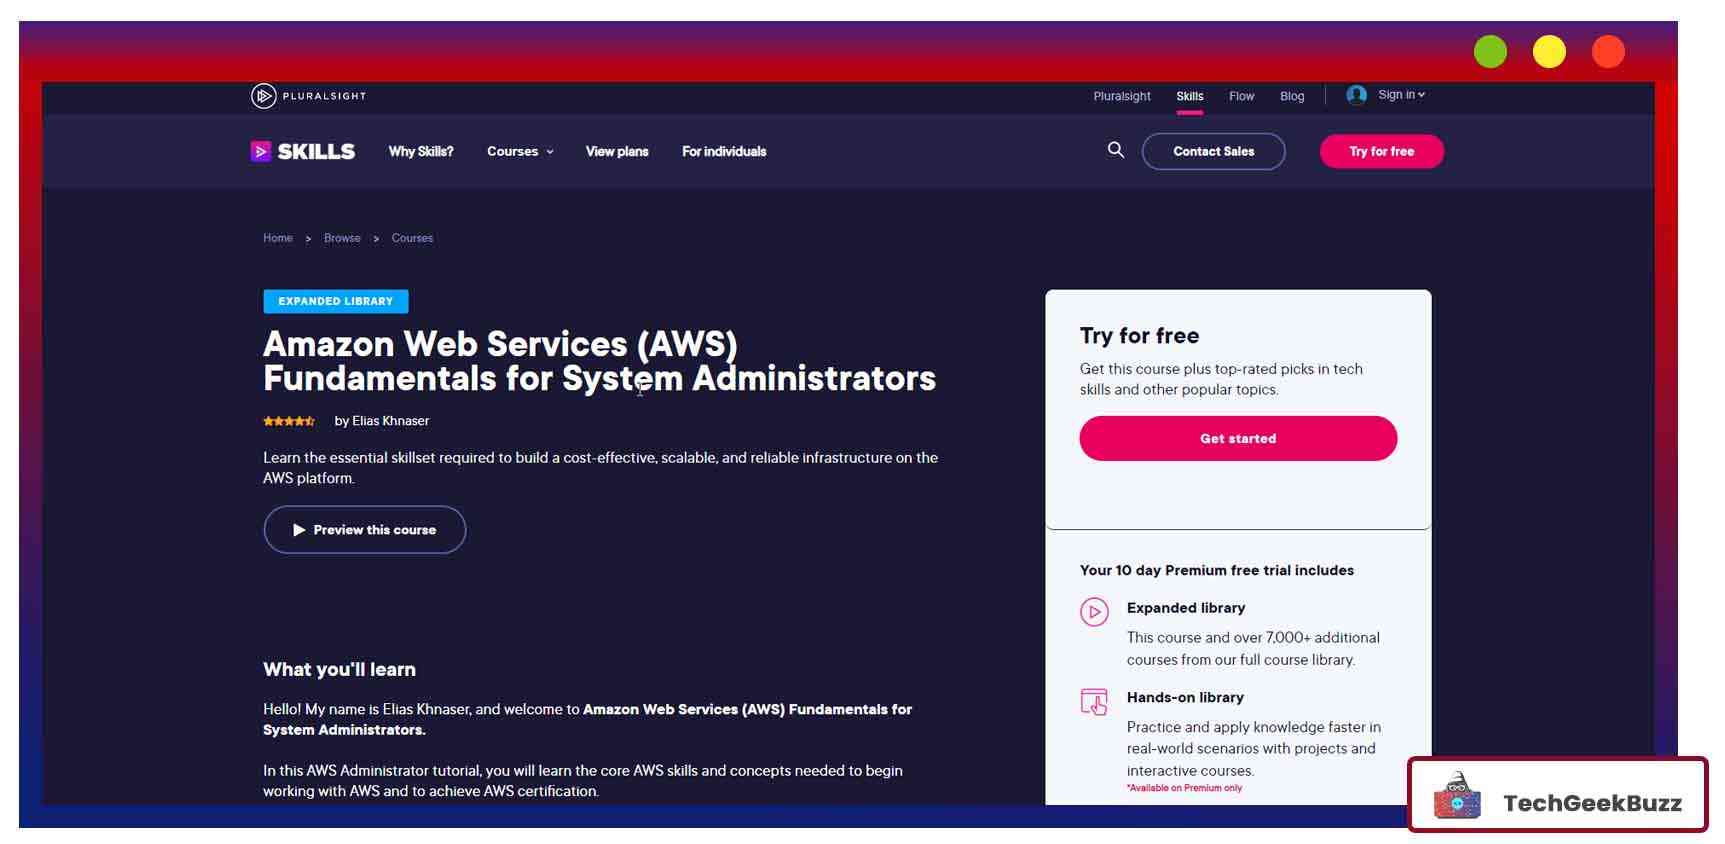Screen dimensions: 1725x844
Task: Click the pink Skills logo icon
Action: tap(260, 151)
